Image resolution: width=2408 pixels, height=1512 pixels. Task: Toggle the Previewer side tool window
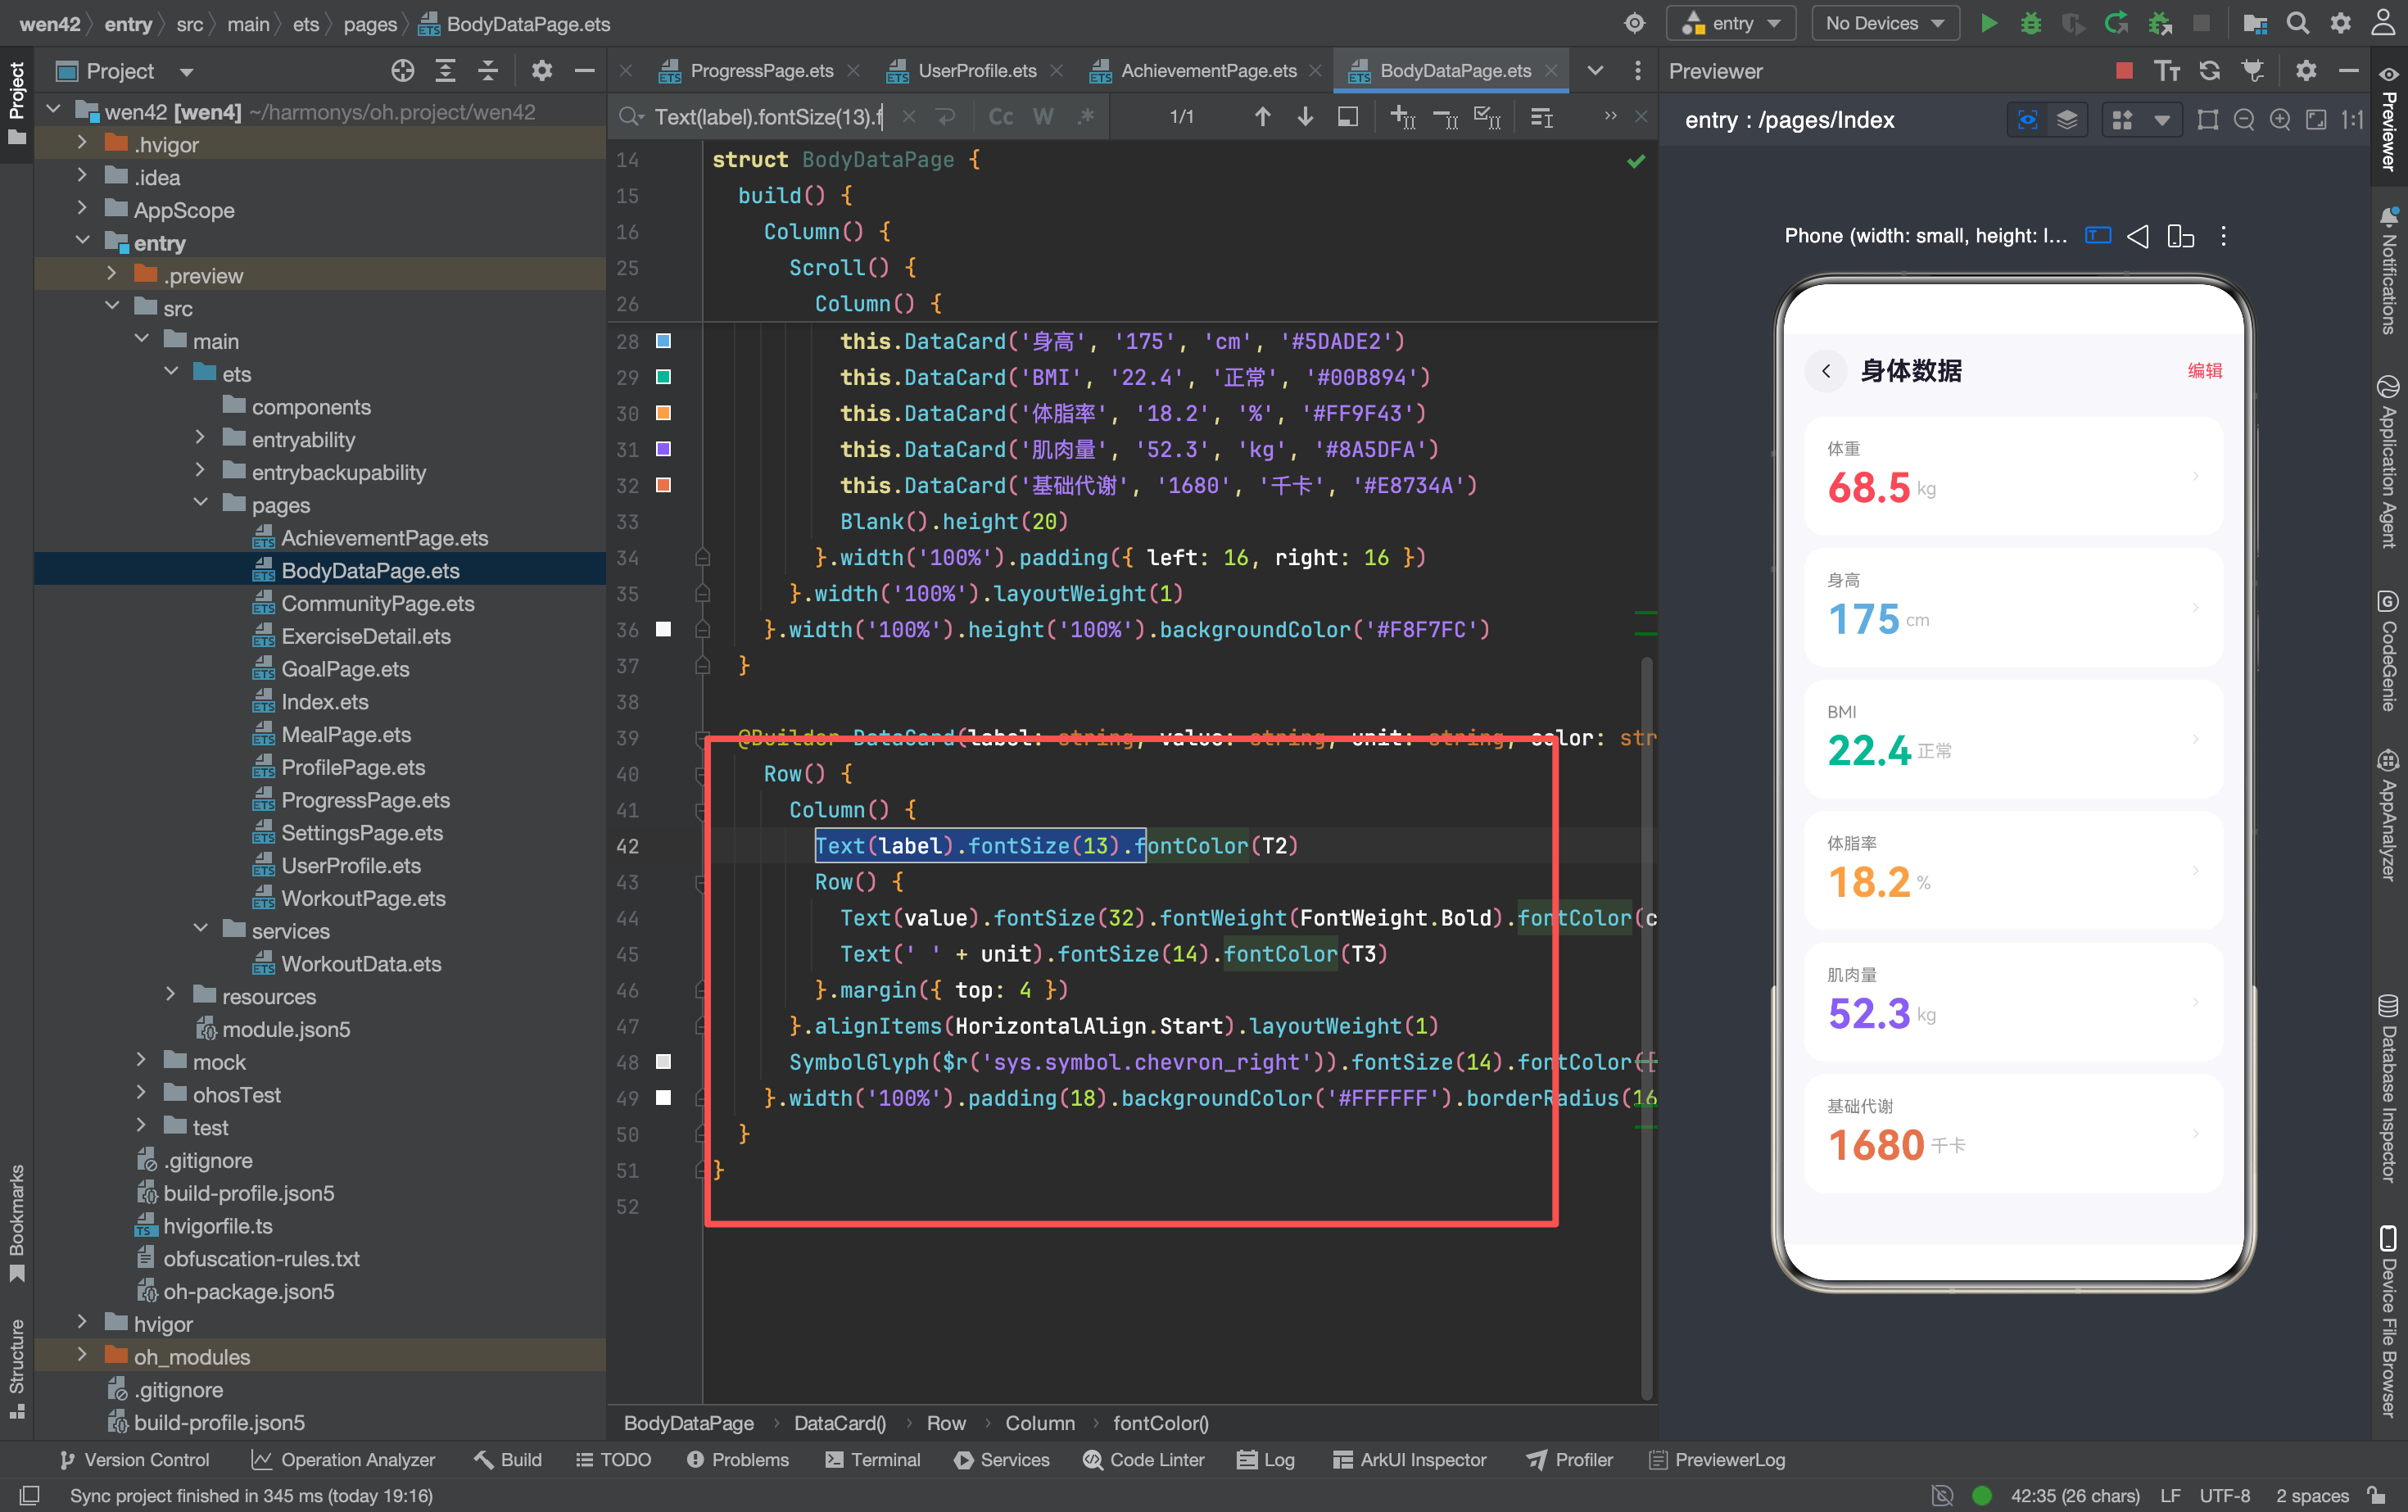pyautogui.click(x=2390, y=118)
